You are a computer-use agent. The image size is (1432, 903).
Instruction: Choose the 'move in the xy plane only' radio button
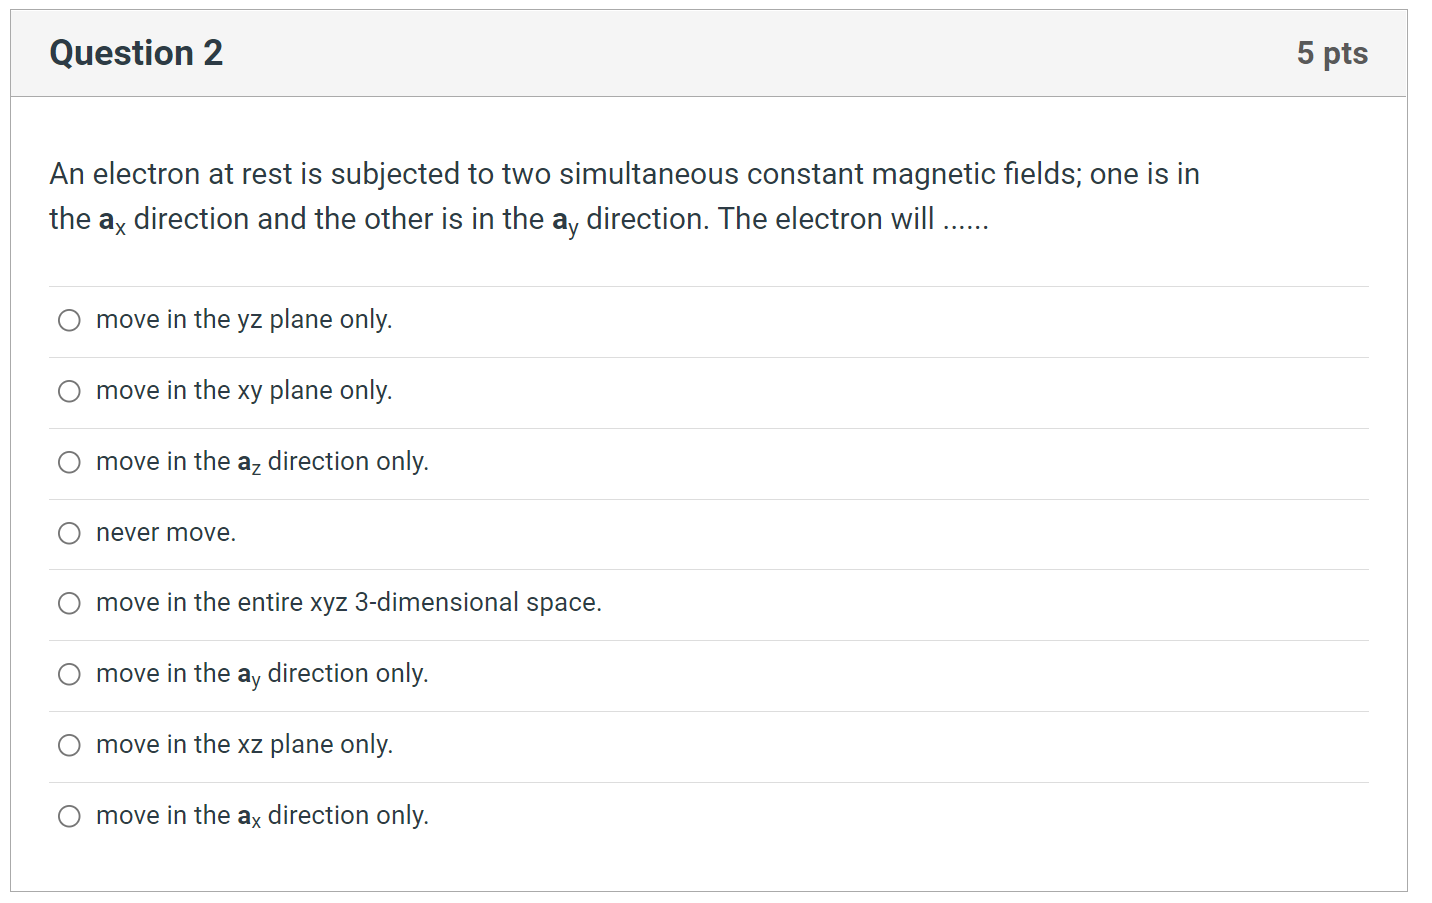pyautogui.click(x=69, y=391)
